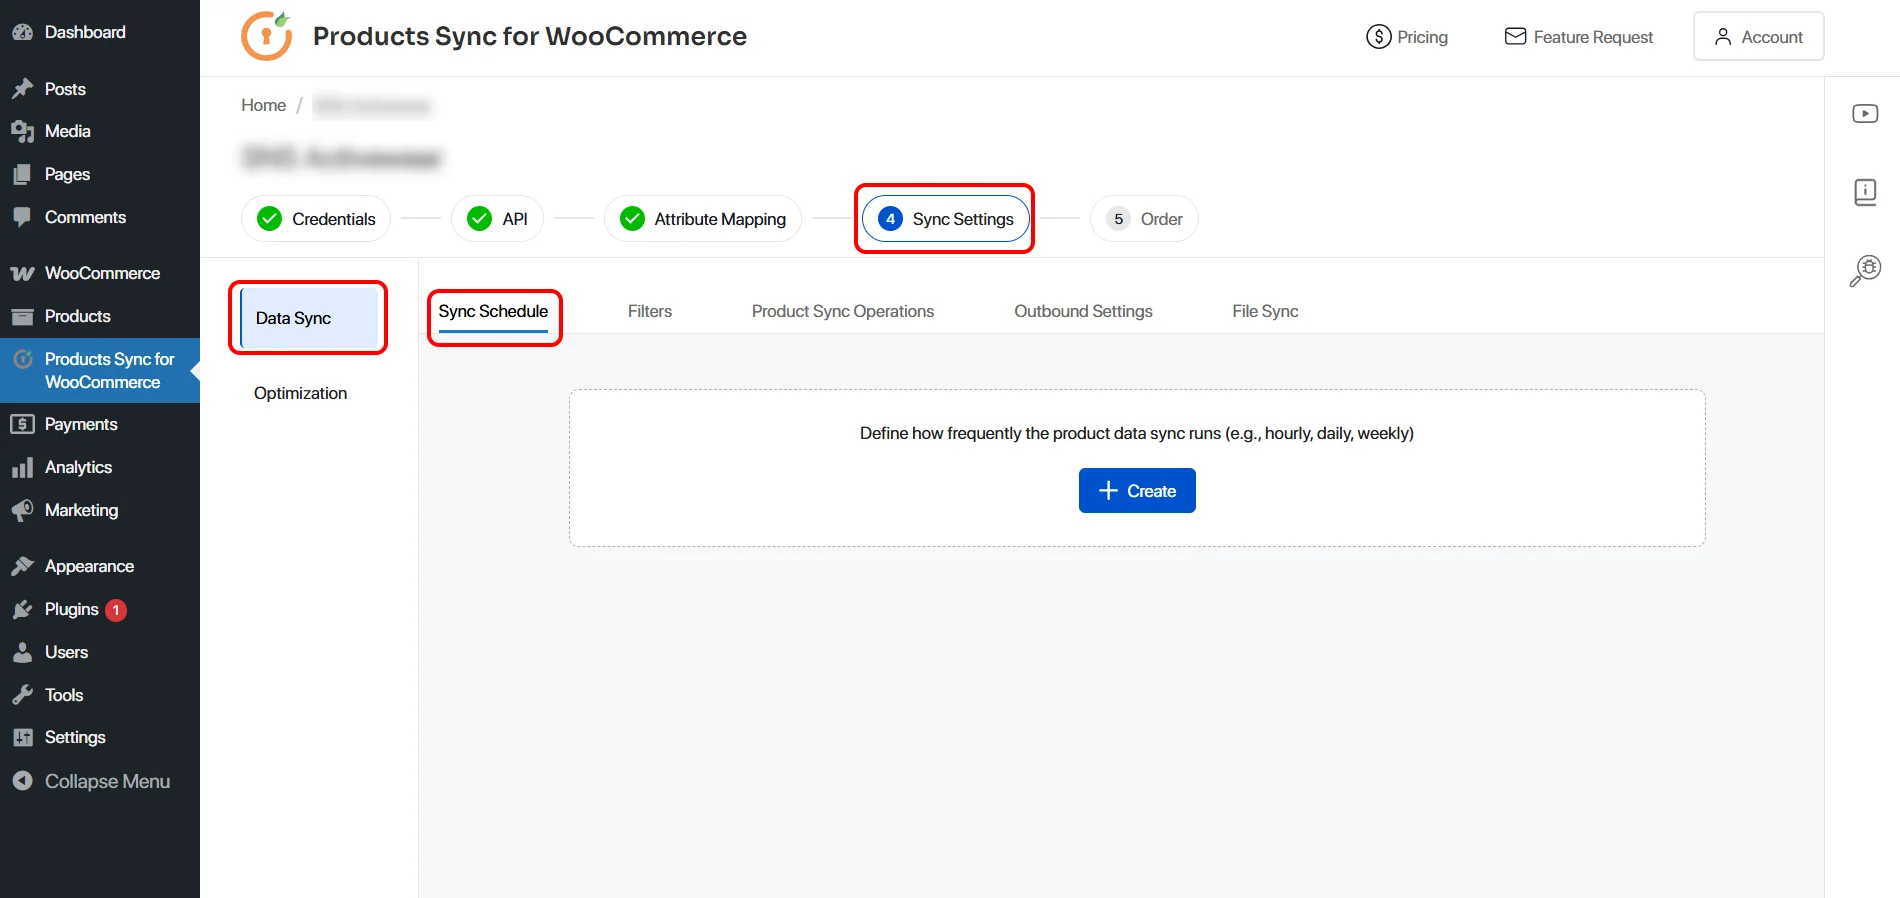The width and height of the screenshot is (1900, 898).
Task: Open the Attribute Mapping step
Action: coord(702,219)
